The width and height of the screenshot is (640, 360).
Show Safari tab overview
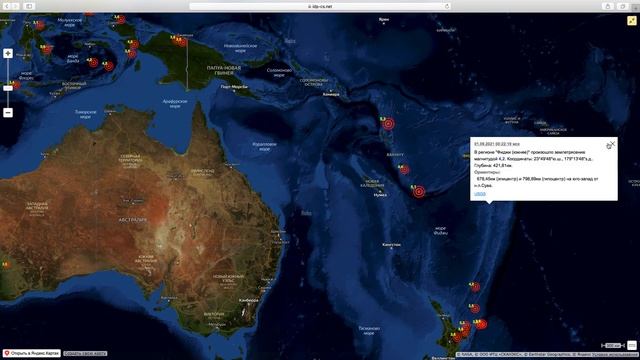(x=623, y=6)
